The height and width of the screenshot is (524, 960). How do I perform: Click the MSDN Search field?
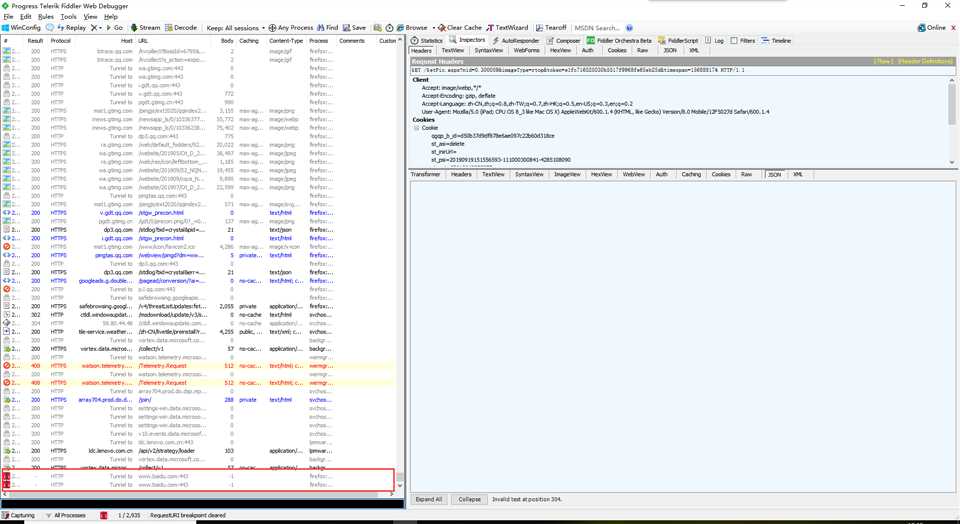tap(597, 28)
